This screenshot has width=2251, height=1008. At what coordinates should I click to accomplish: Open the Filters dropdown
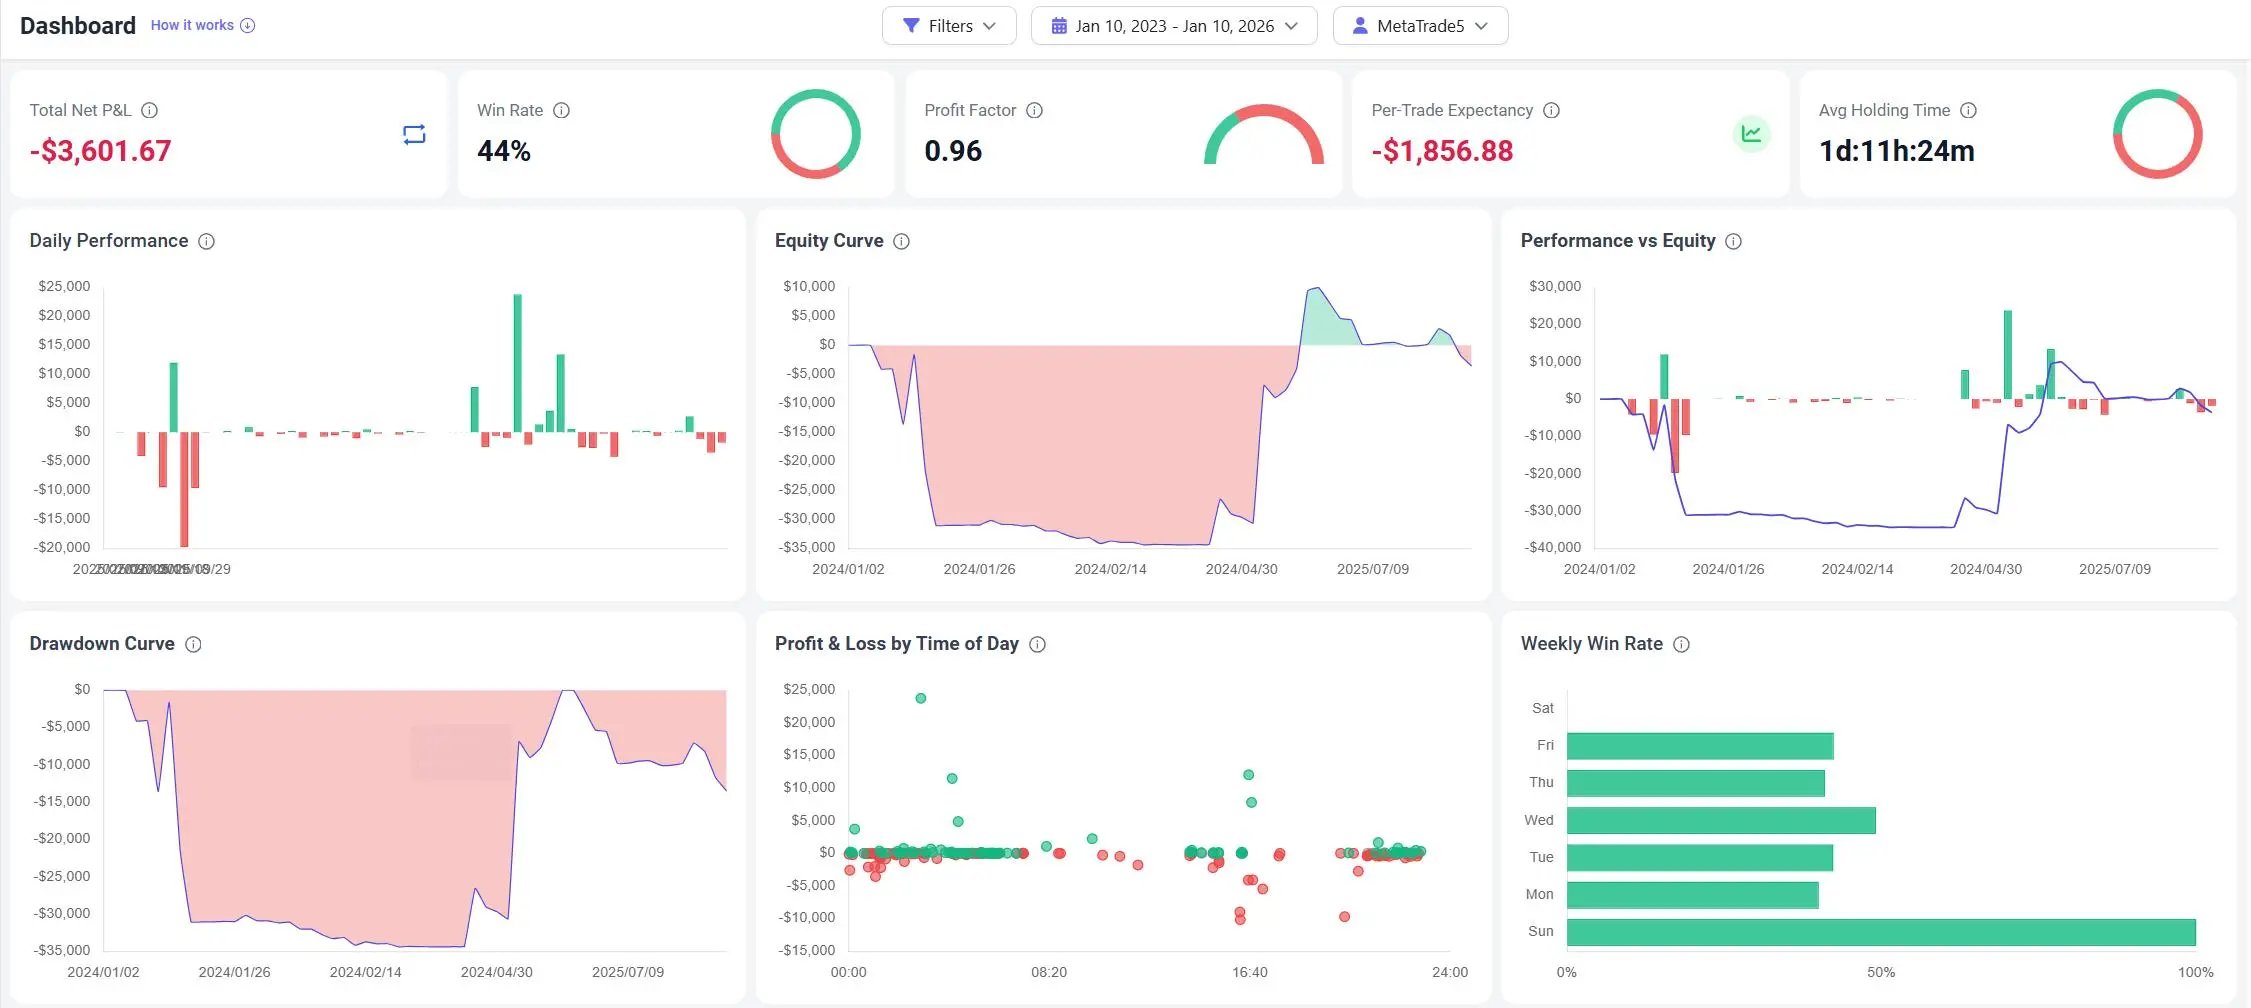tap(948, 26)
